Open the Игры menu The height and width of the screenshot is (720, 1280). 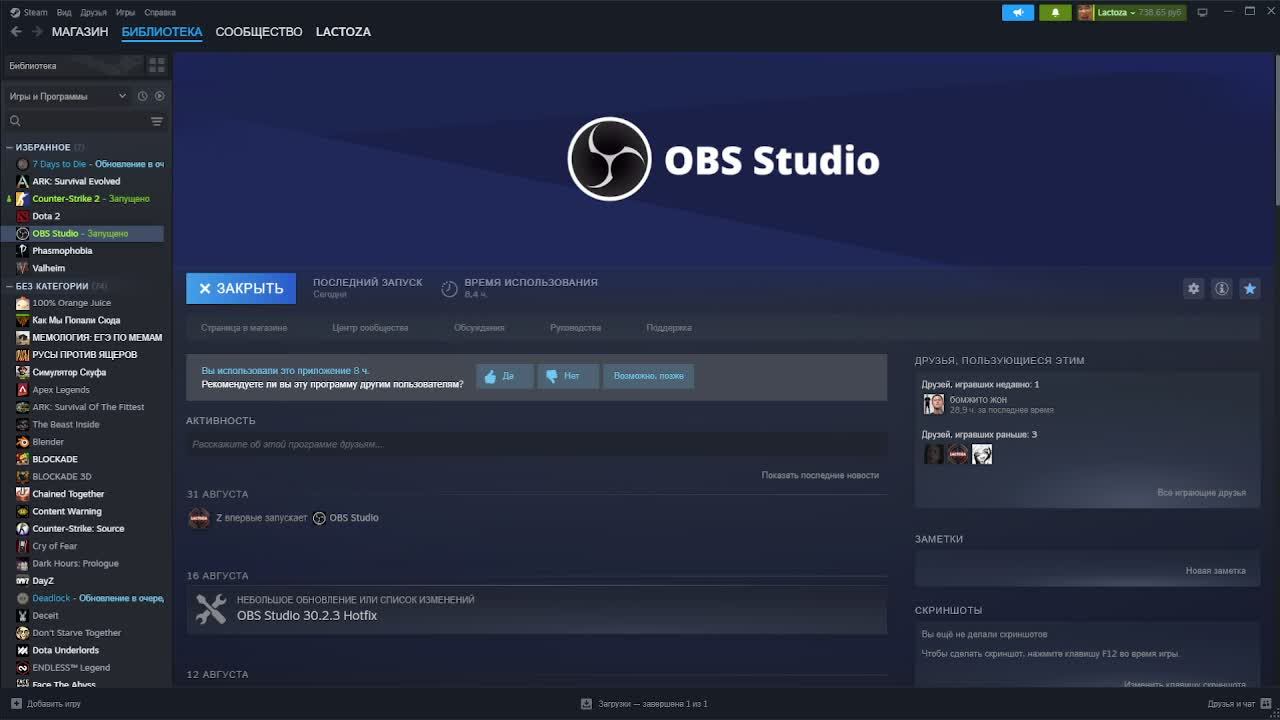tap(125, 12)
